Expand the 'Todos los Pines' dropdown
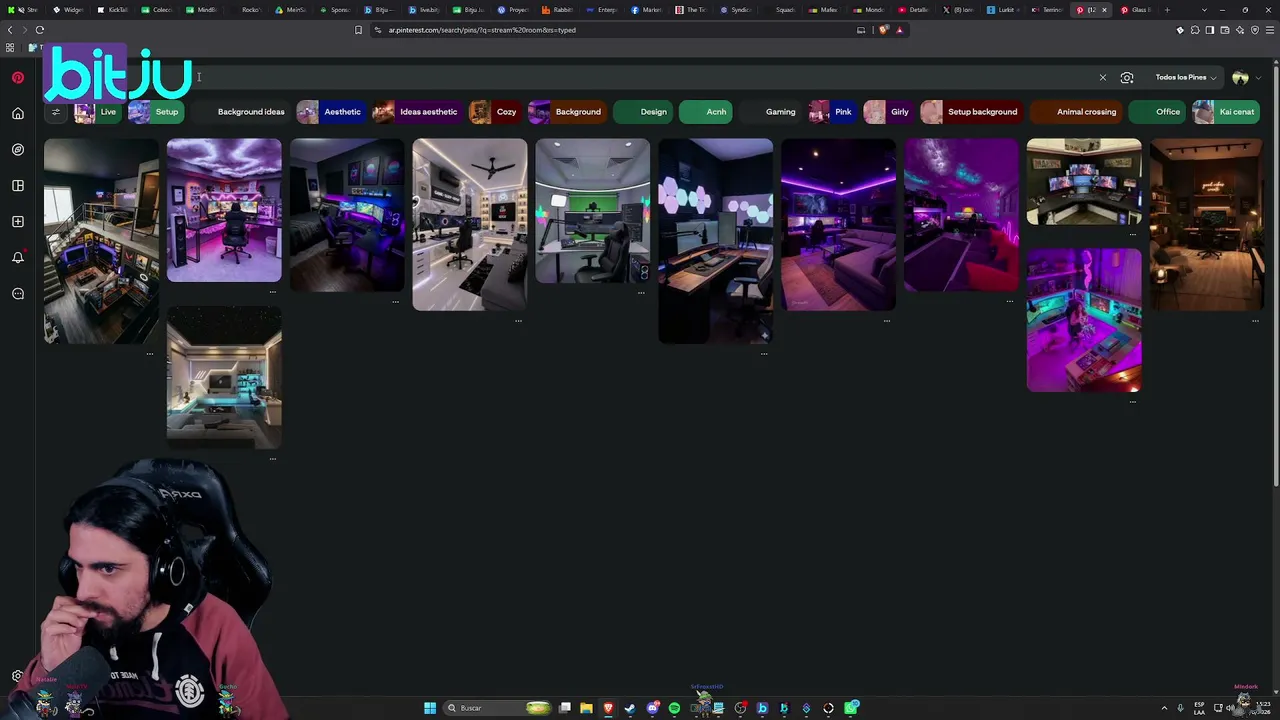 click(x=1186, y=77)
